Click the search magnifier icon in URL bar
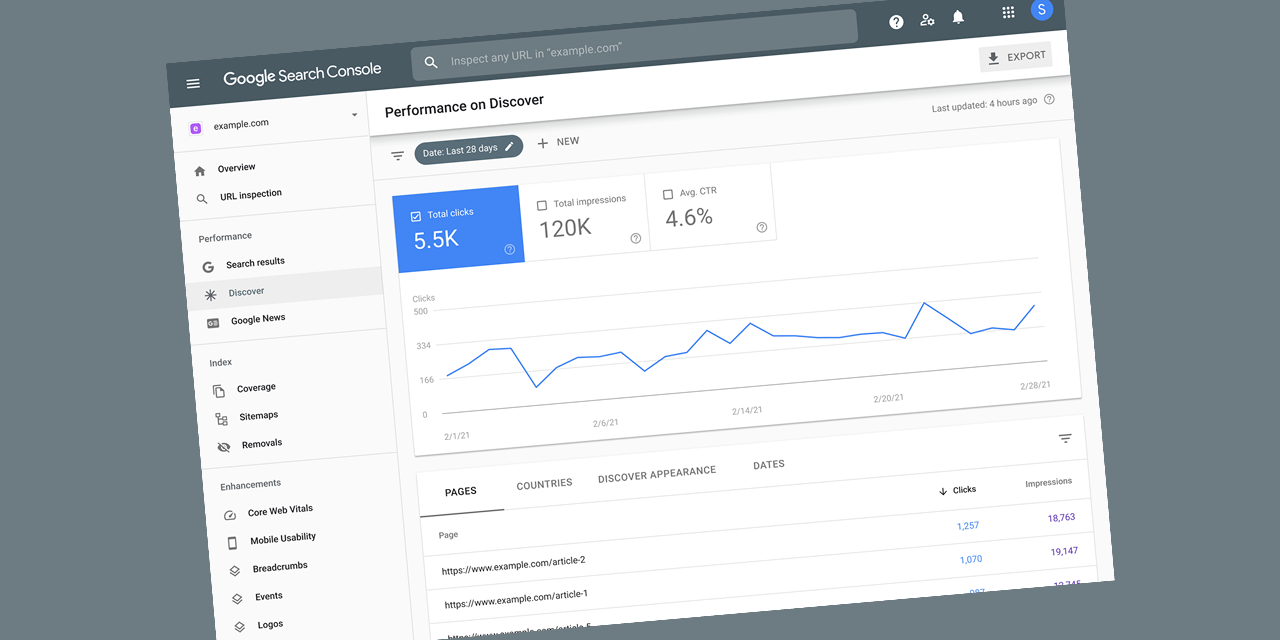1280x640 pixels. tap(431, 62)
